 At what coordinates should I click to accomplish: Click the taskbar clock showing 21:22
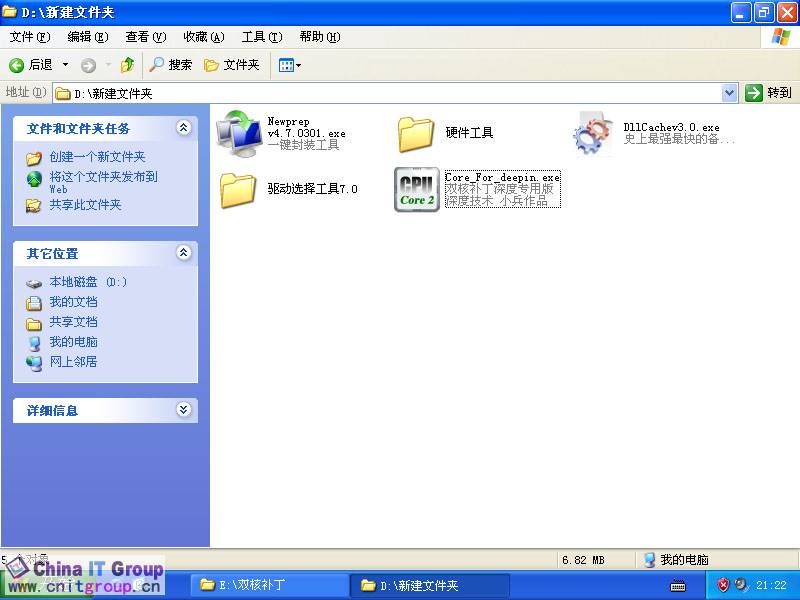pos(771,585)
